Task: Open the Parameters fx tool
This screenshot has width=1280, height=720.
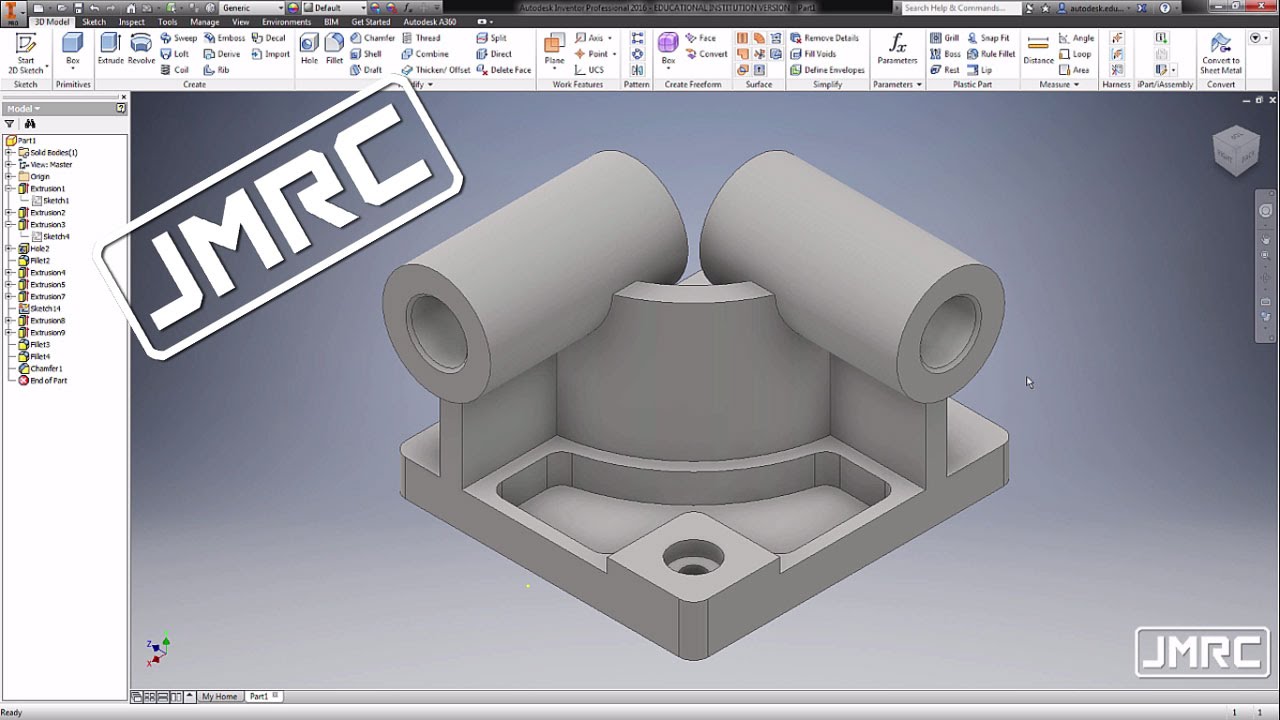Action: [897, 49]
